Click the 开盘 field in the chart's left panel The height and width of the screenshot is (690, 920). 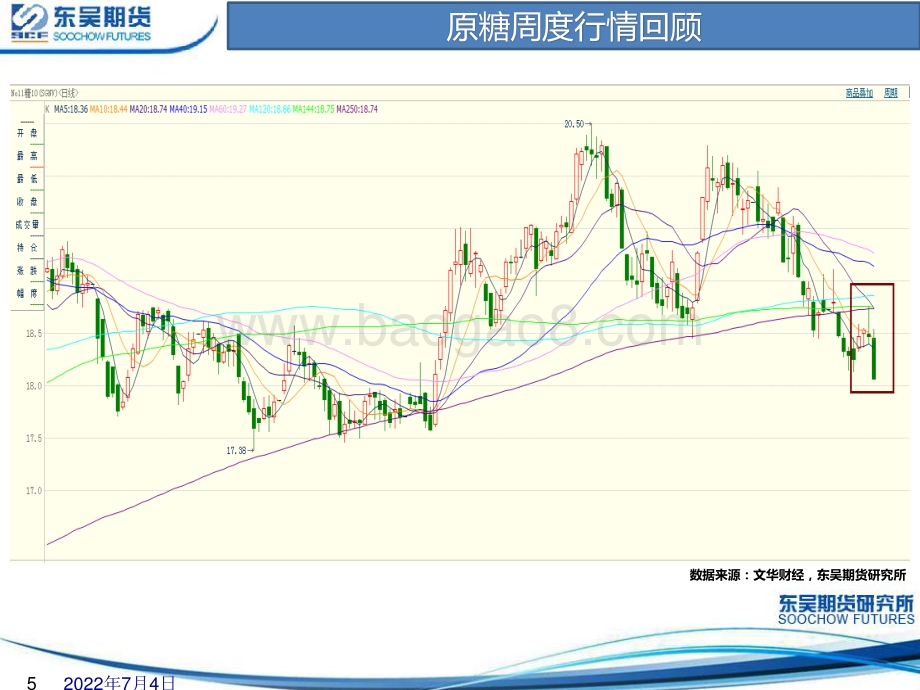[x=27, y=133]
